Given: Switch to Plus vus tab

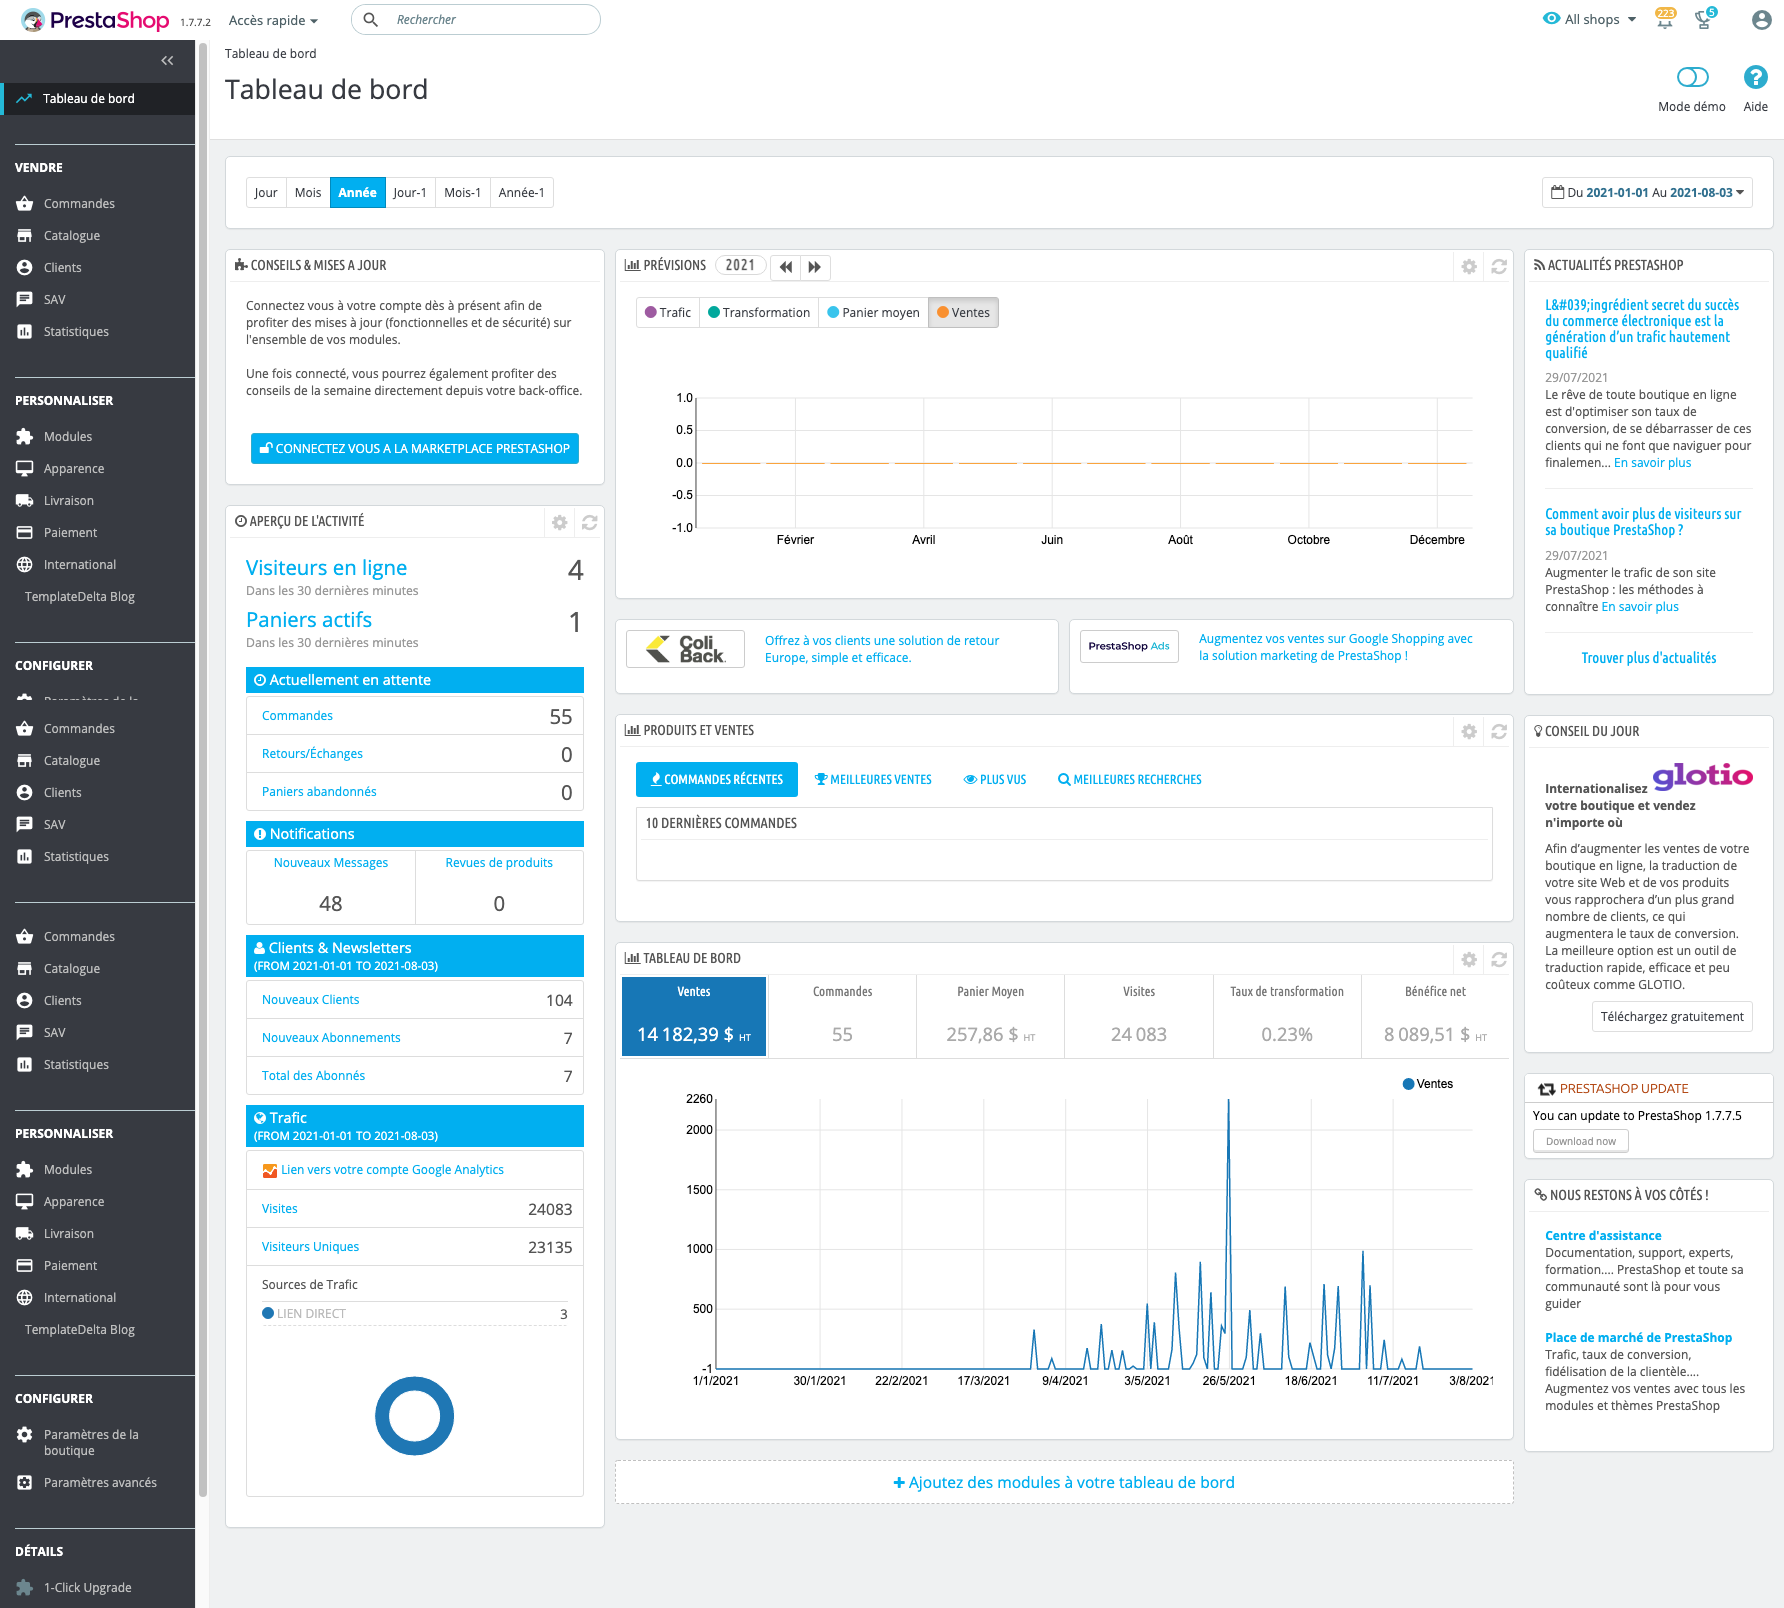Looking at the screenshot, I should point(995,780).
